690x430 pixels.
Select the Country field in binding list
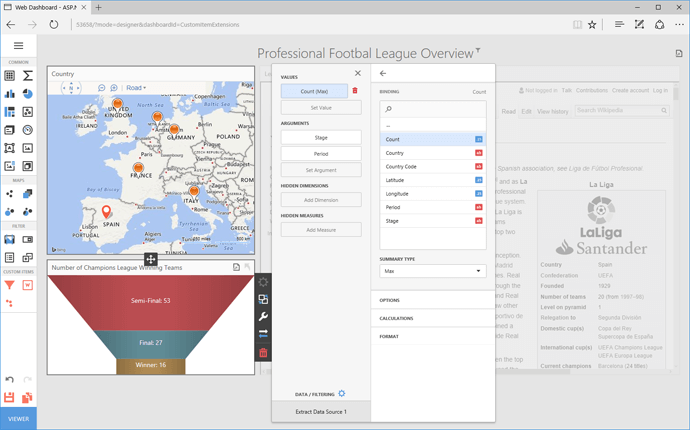(x=395, y=153)
